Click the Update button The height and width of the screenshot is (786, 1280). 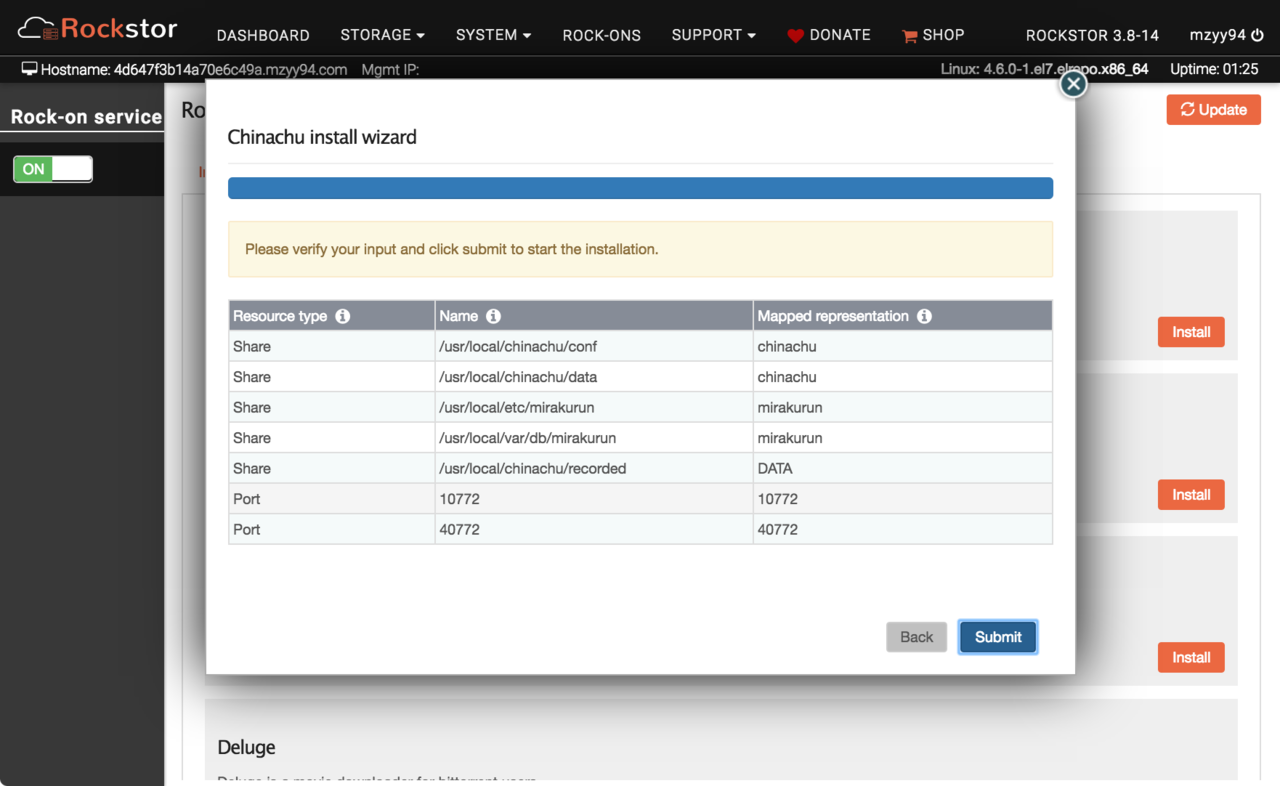(1213, 110)
